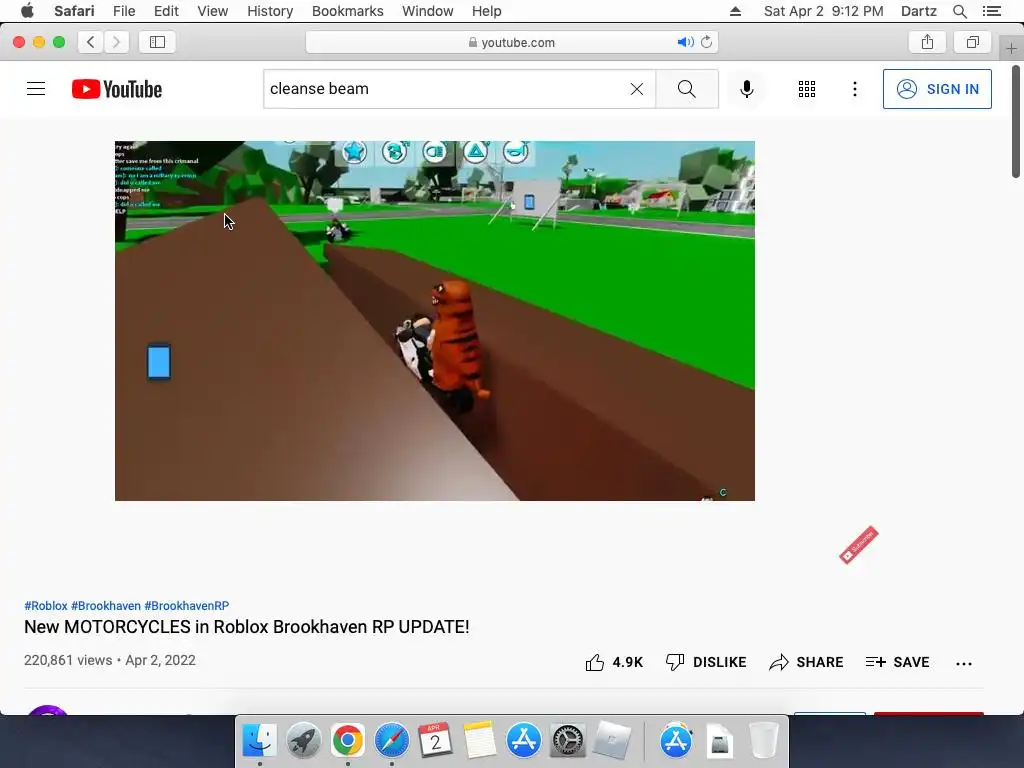Open YouTube settings three-dot menu
Image resolution: width=1024 pixels, height=768 pixels.
pyautogui.click(x=854, y=89)
